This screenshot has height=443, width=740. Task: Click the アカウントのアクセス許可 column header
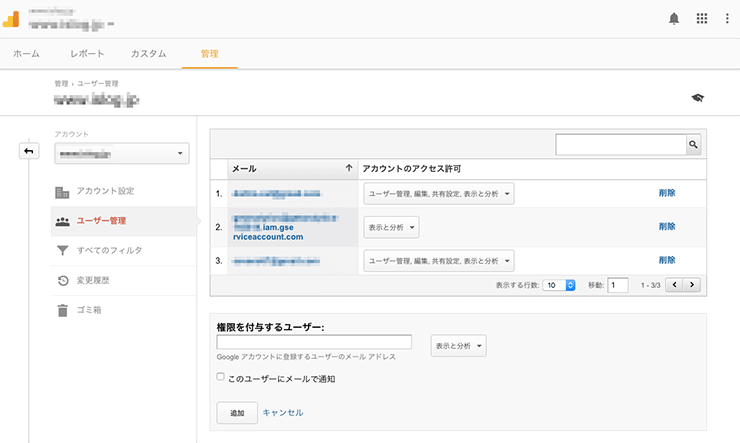pos(412,168)
